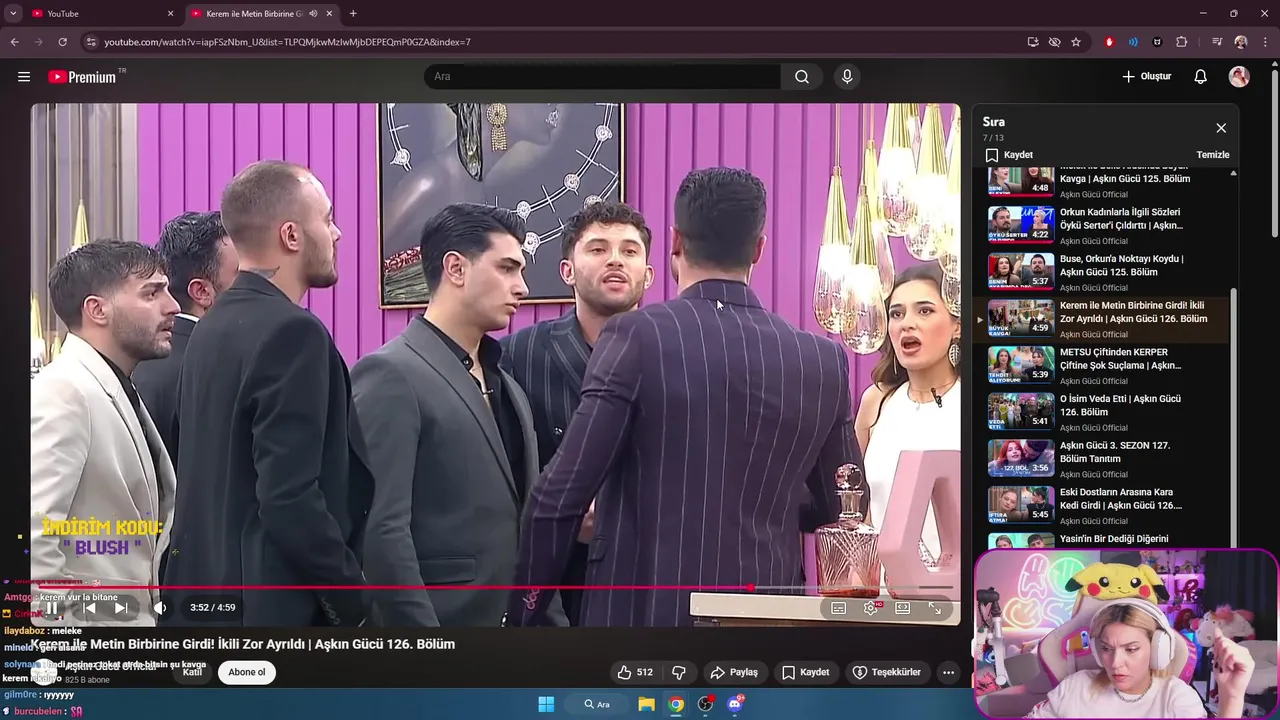Close the YouTube browser tab
The height and width of the screenshot is (720, 1280).
point(170,14)
